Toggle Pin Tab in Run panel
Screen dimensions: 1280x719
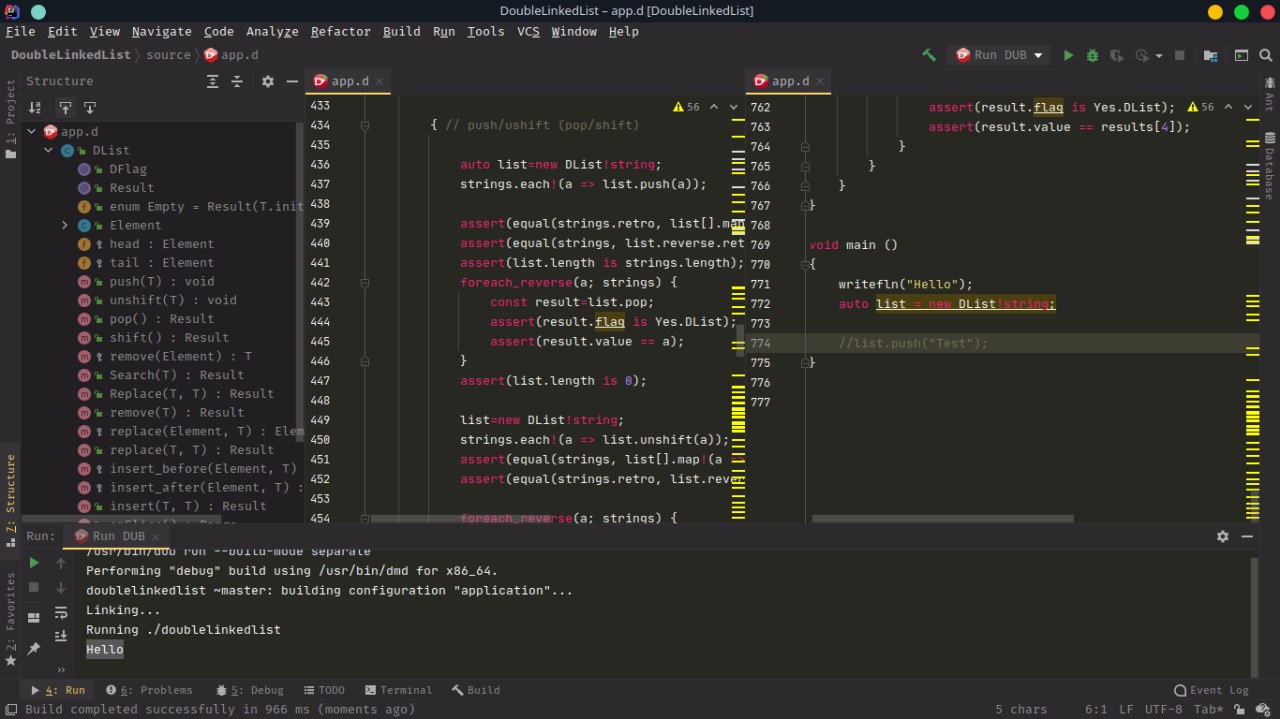34,648
